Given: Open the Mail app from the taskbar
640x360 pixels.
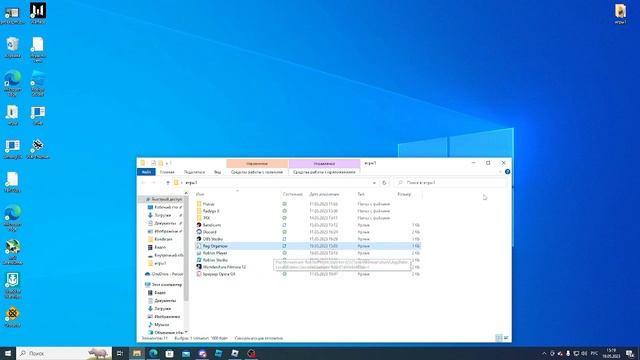Looking at the screenshot, I should coord(186,353).
